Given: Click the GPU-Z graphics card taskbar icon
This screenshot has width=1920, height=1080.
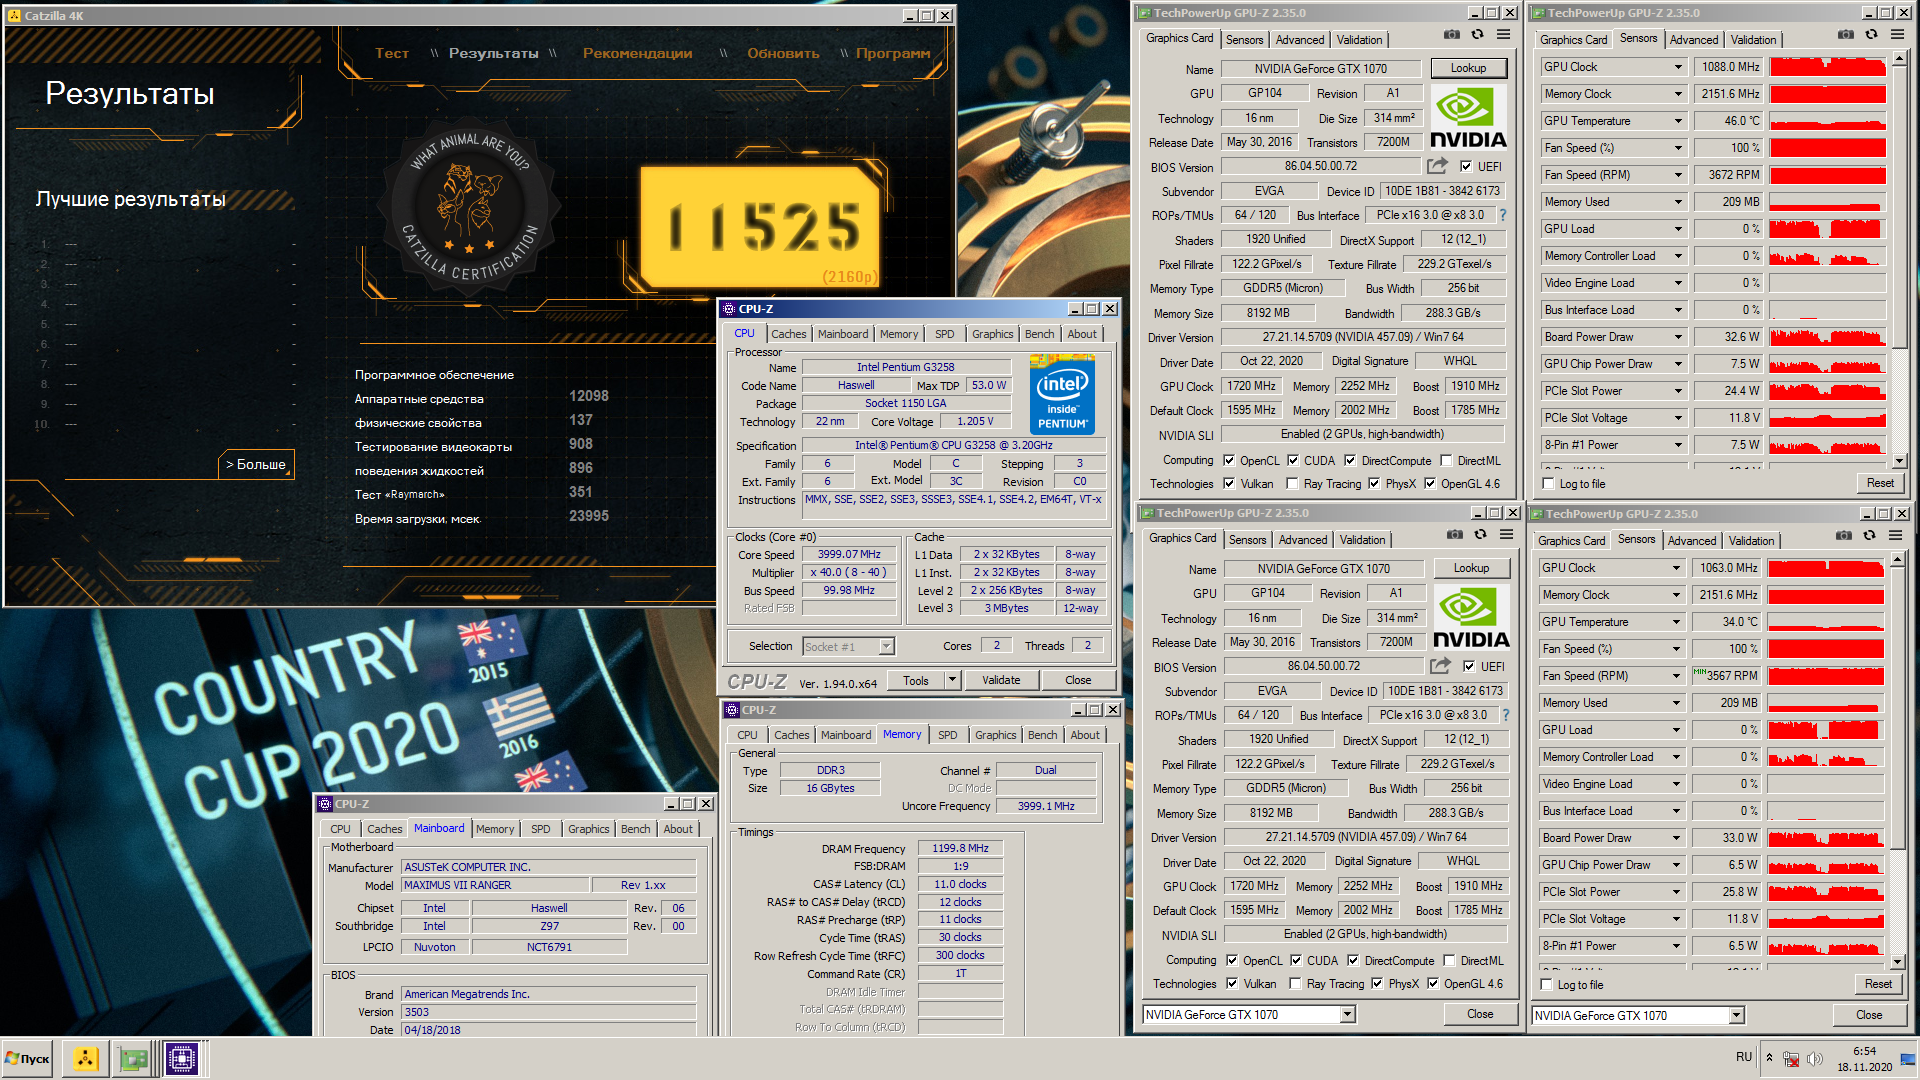Looking at the screenshot, I should tap(133, 1058).
